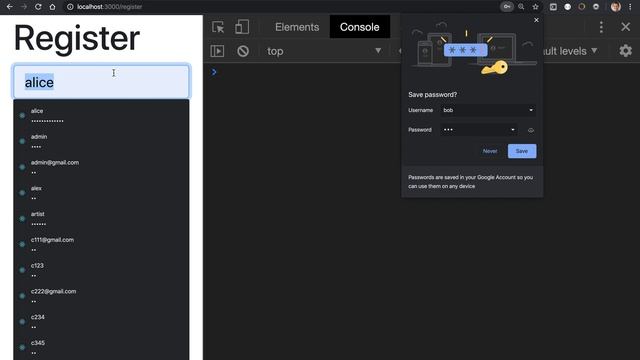Click the Save button
Viewport: 640px width, 360px height.
click(x=522, y=151)
